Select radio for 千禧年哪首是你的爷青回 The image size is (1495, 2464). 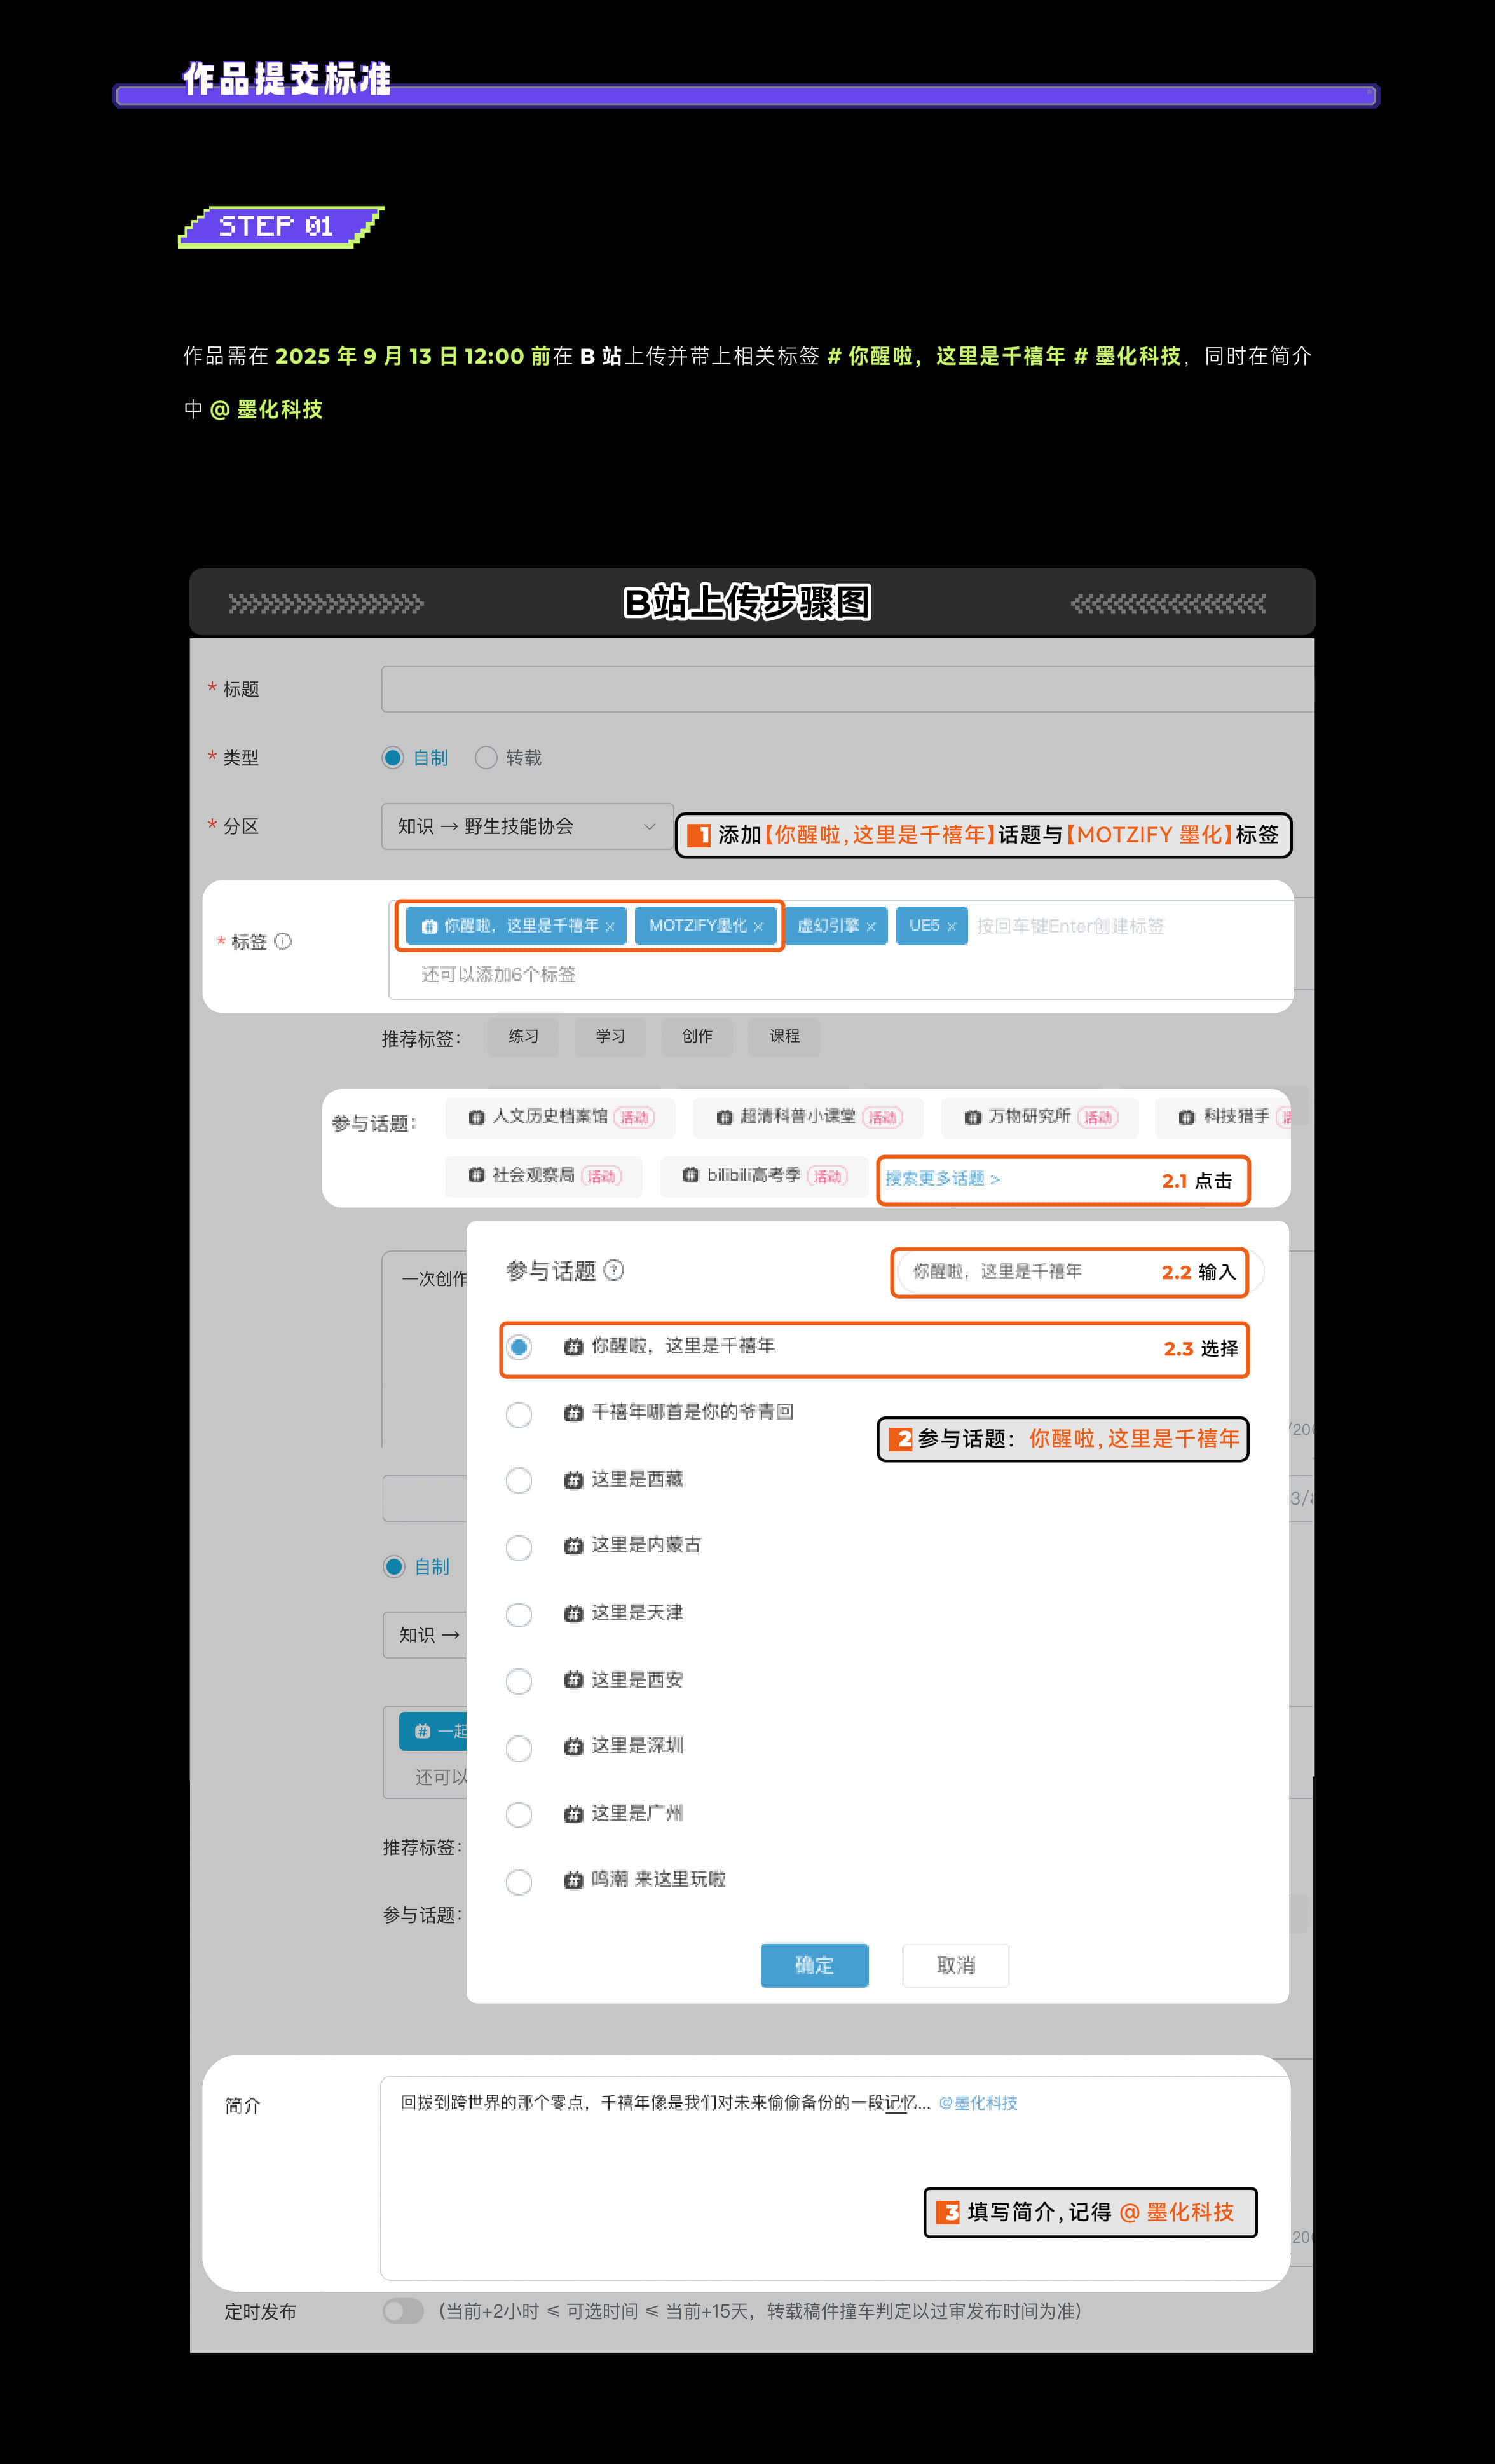click(519, 1414)
